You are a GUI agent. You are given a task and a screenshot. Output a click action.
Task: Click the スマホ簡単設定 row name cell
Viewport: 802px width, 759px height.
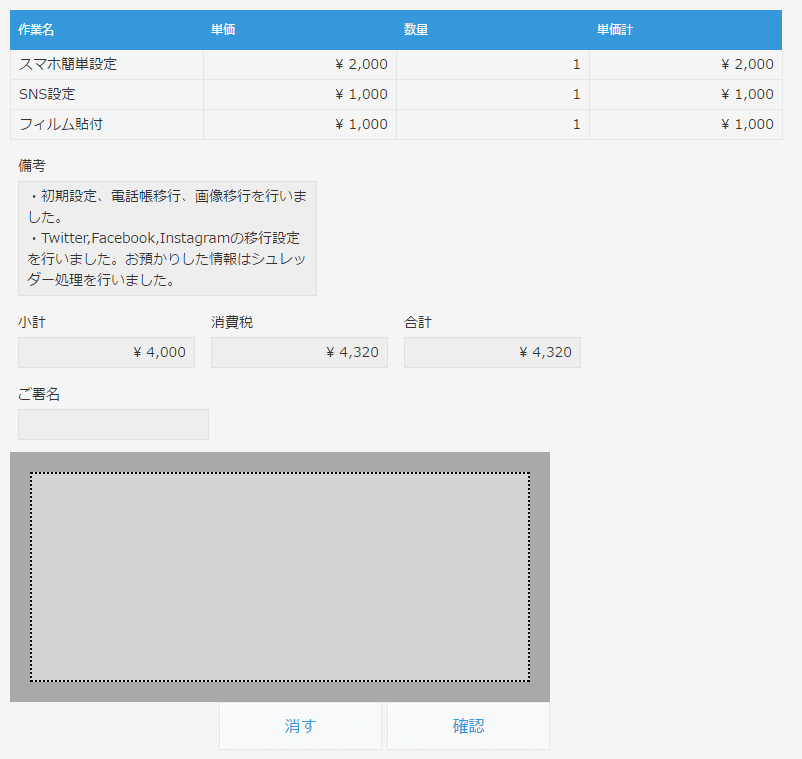click(x=106, y=64)
